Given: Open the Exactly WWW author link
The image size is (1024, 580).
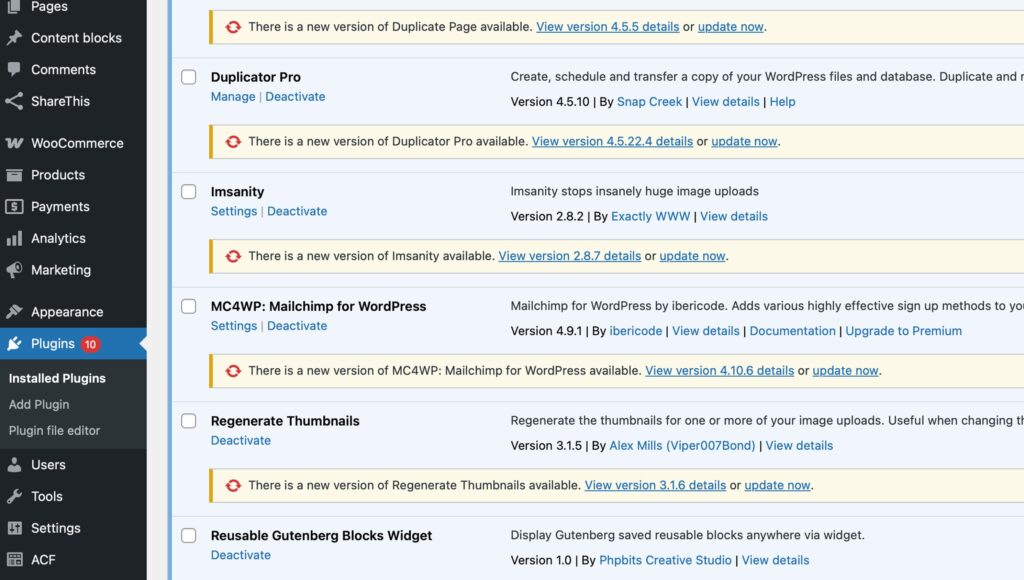Looking at the screenshot, I should pos(650,216).
